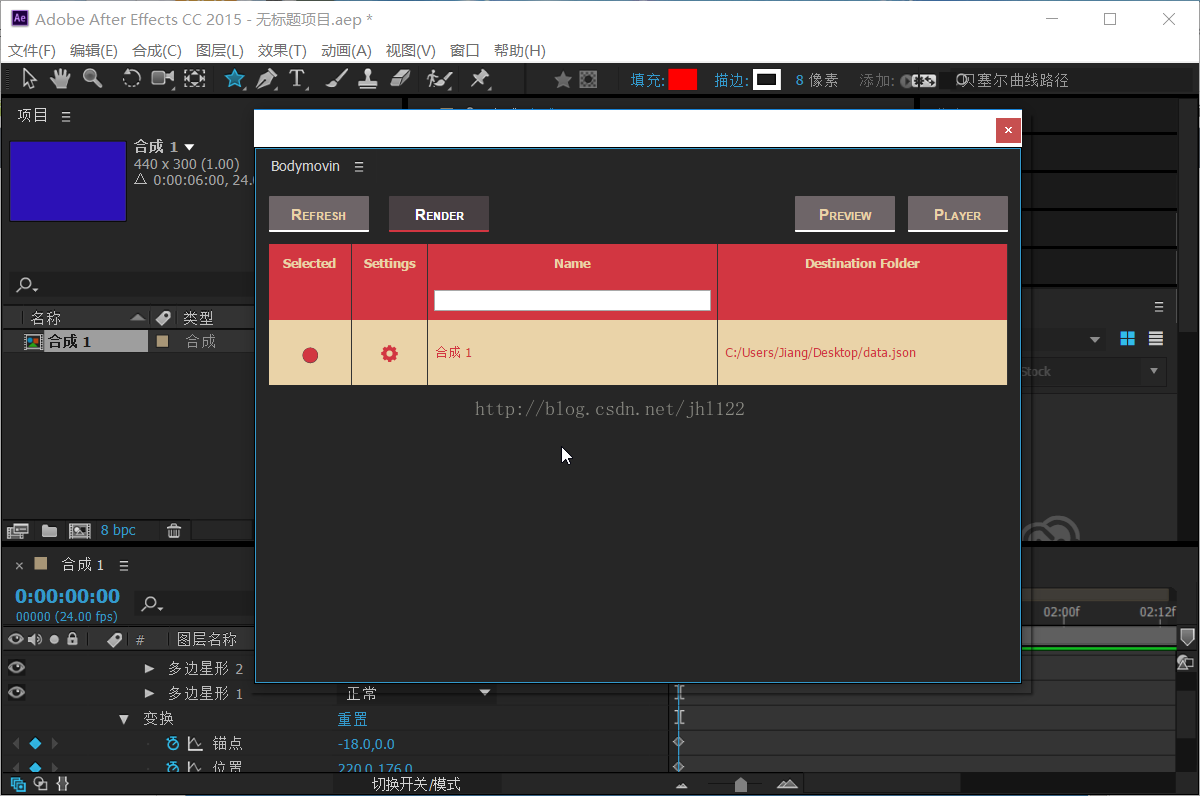The height and width of the screenshot is (796, 1200).
Task: Select the Eraser tool
Action: [x=400, y=79]
